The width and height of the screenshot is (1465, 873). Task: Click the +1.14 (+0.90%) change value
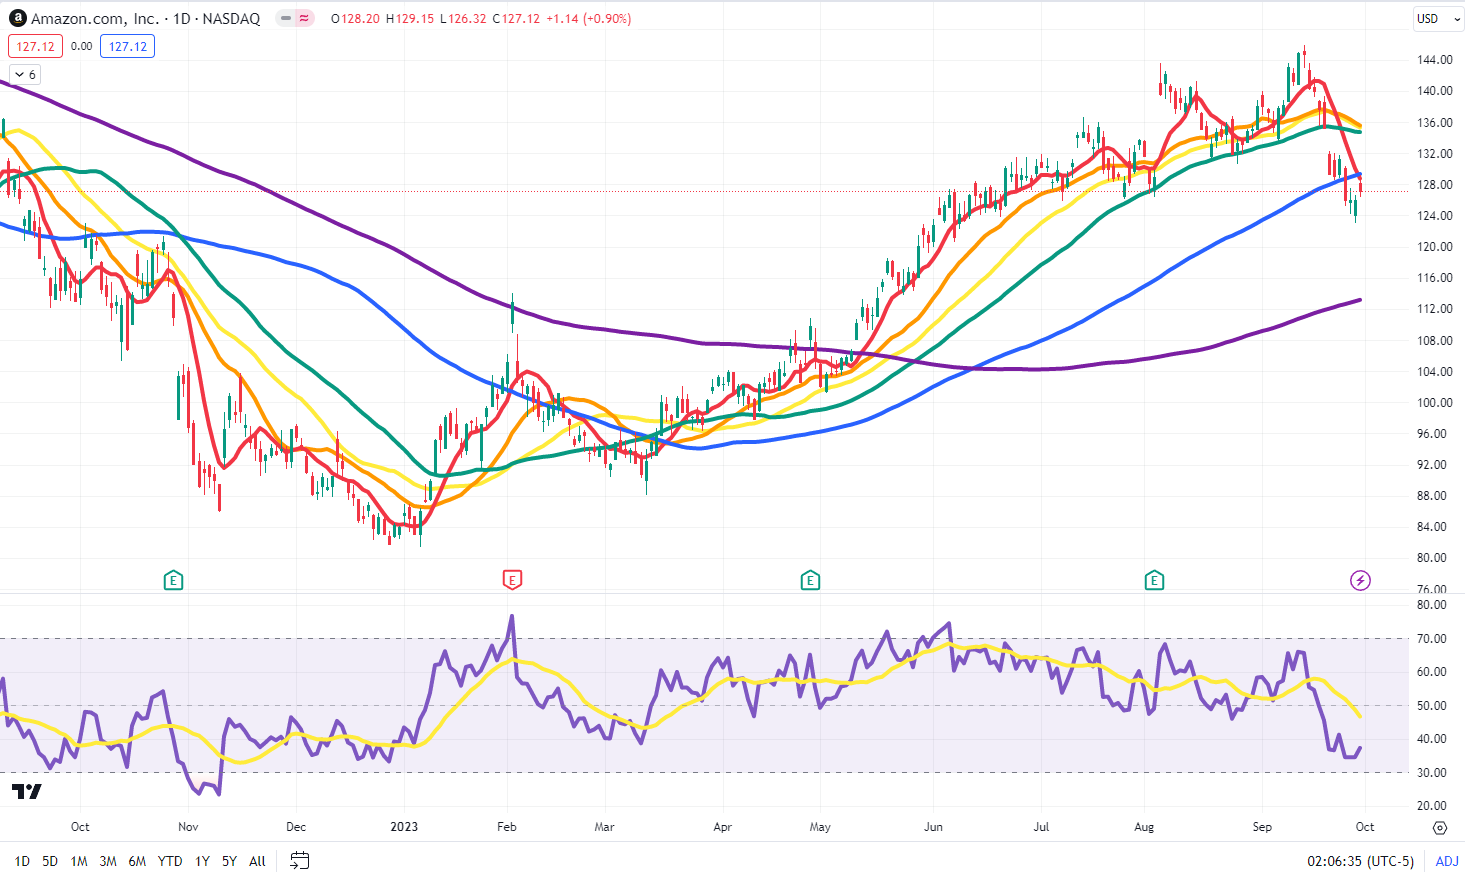pyautogui.click(x=588, y=19)
